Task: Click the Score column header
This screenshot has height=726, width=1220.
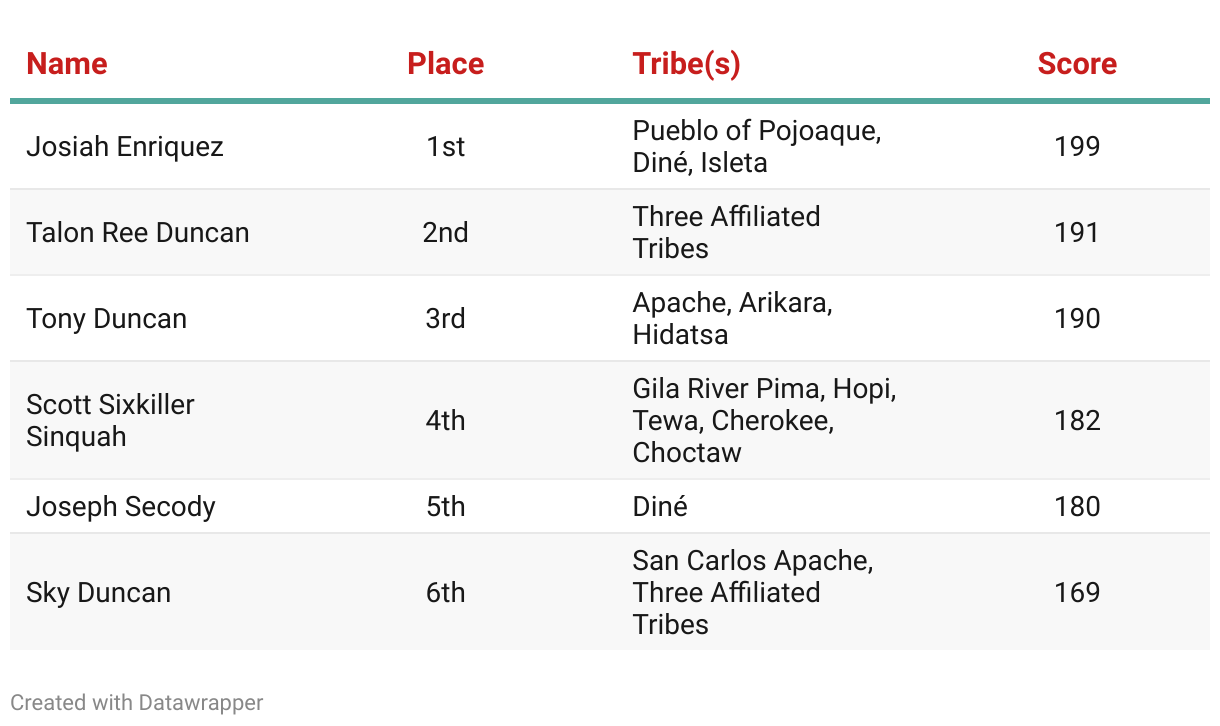Action: click(1077, 64)
